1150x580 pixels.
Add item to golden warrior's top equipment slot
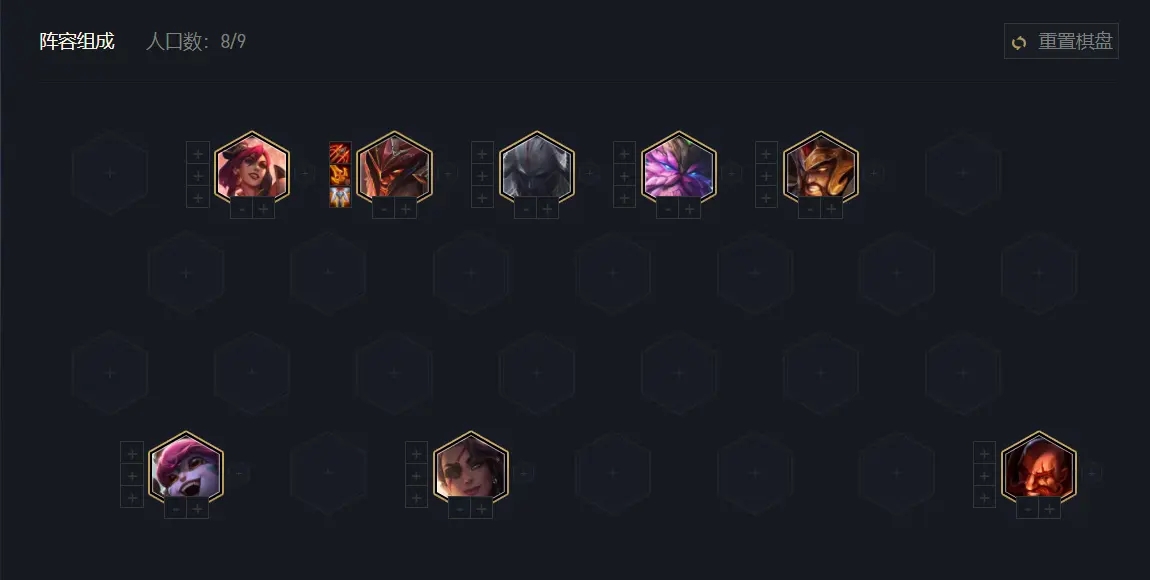tap(766, 153)
